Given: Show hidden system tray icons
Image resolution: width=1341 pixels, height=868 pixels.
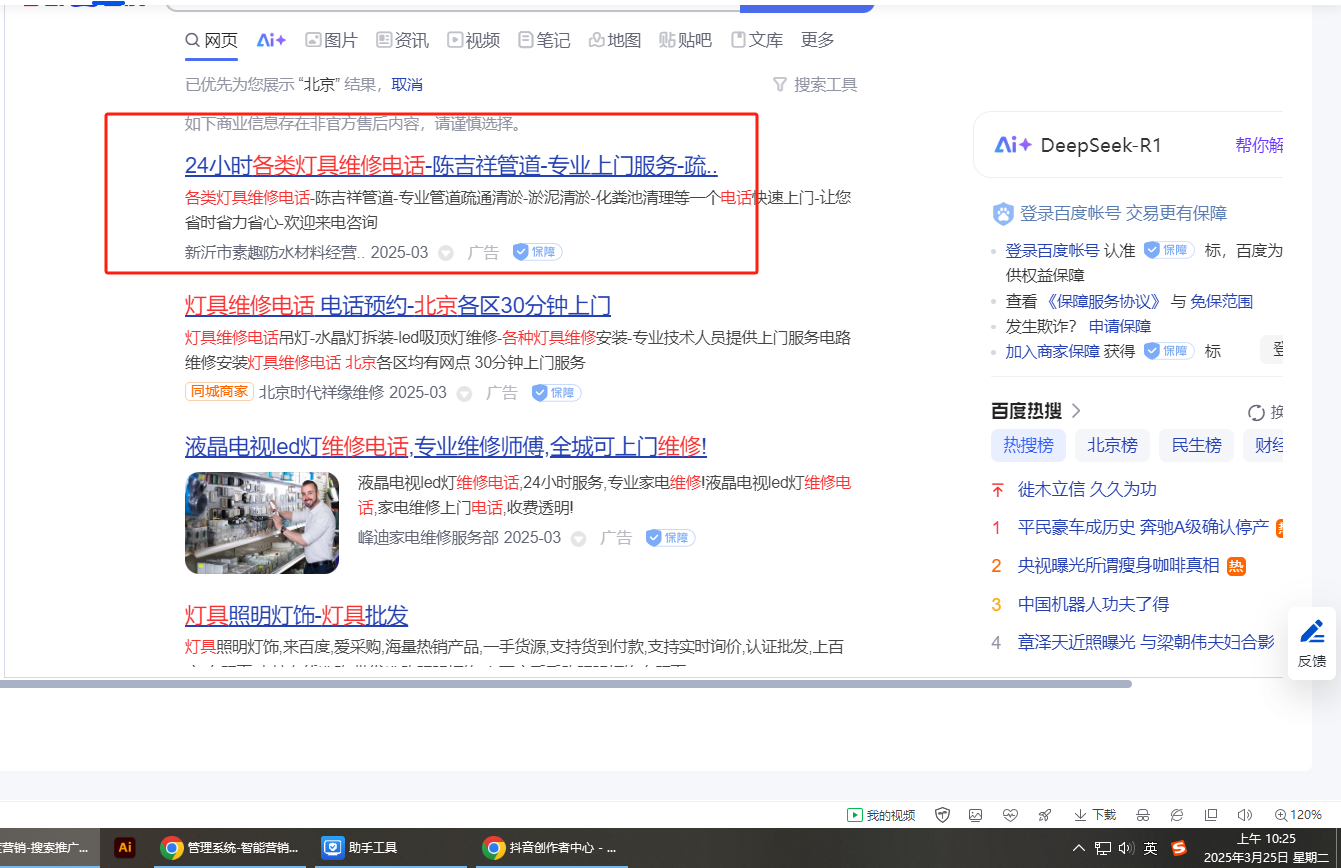Looking at the screenshot, I should click(1079, 848).
